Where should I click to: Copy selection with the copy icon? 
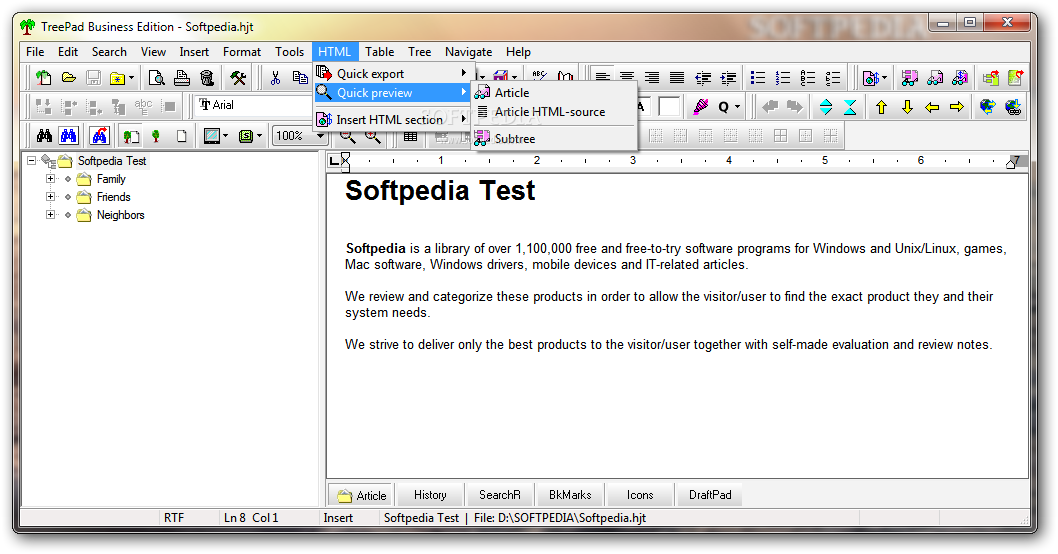coord(300,78)
